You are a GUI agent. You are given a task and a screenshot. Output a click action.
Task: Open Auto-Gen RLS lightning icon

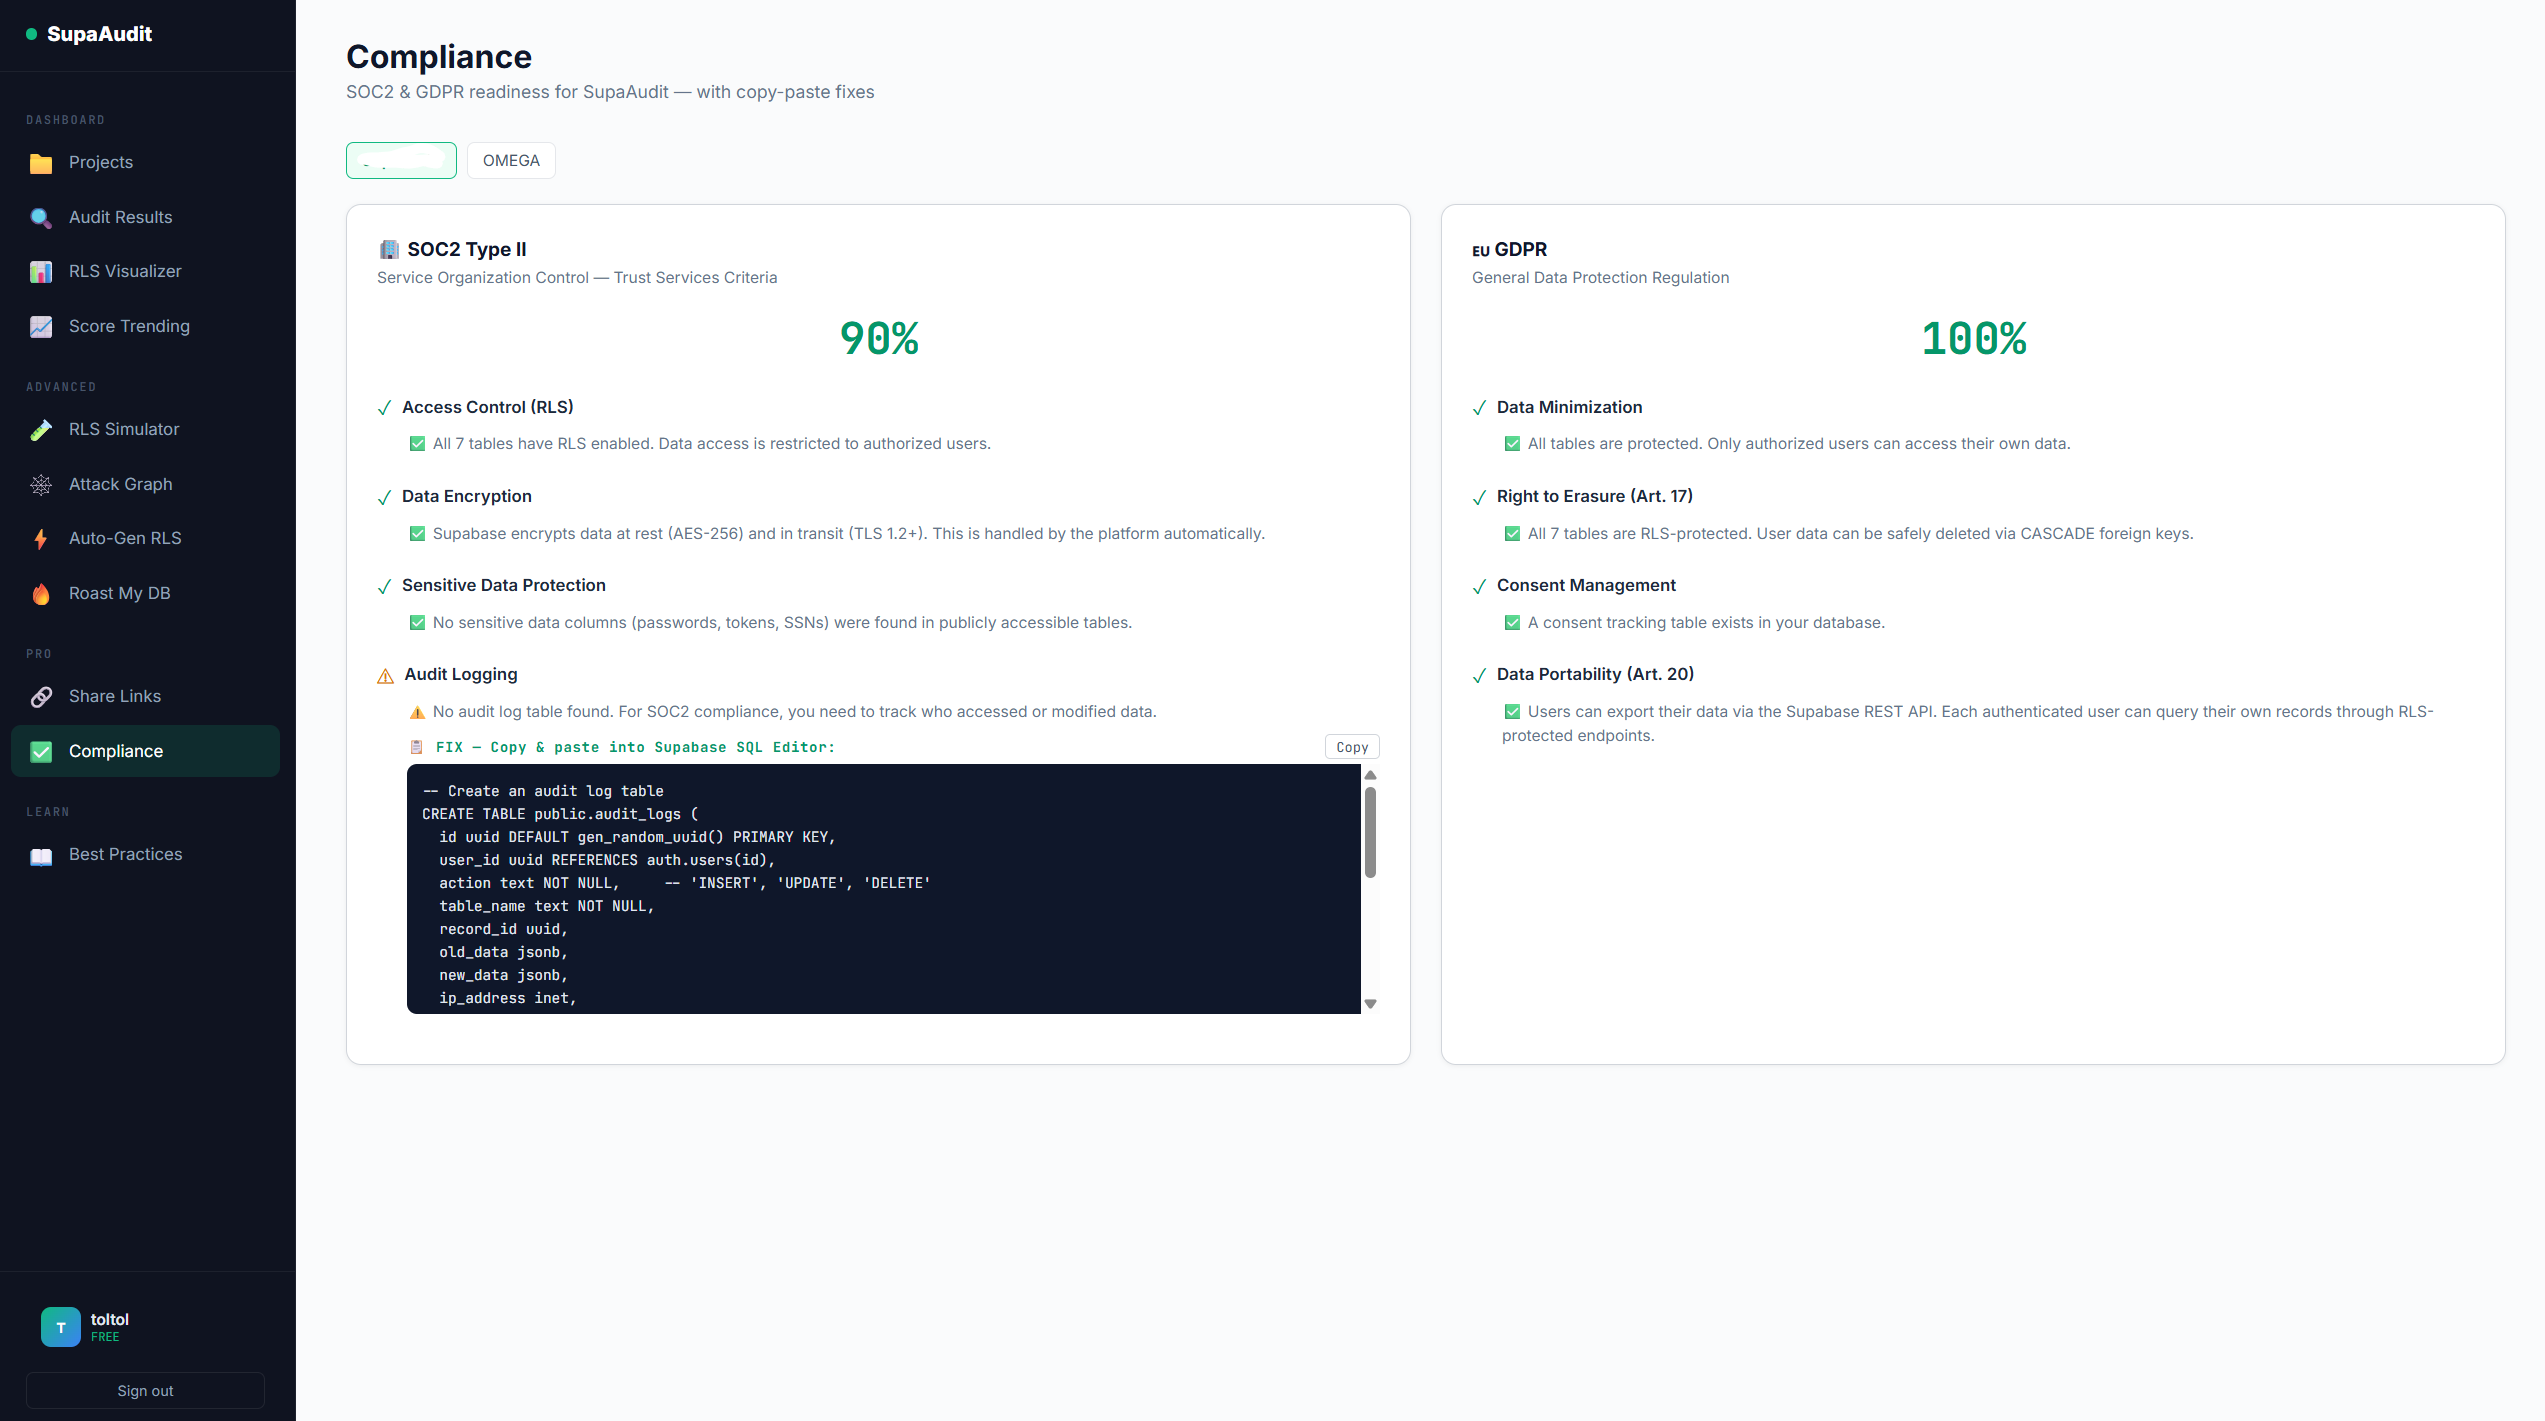click(x=41, y=539)
